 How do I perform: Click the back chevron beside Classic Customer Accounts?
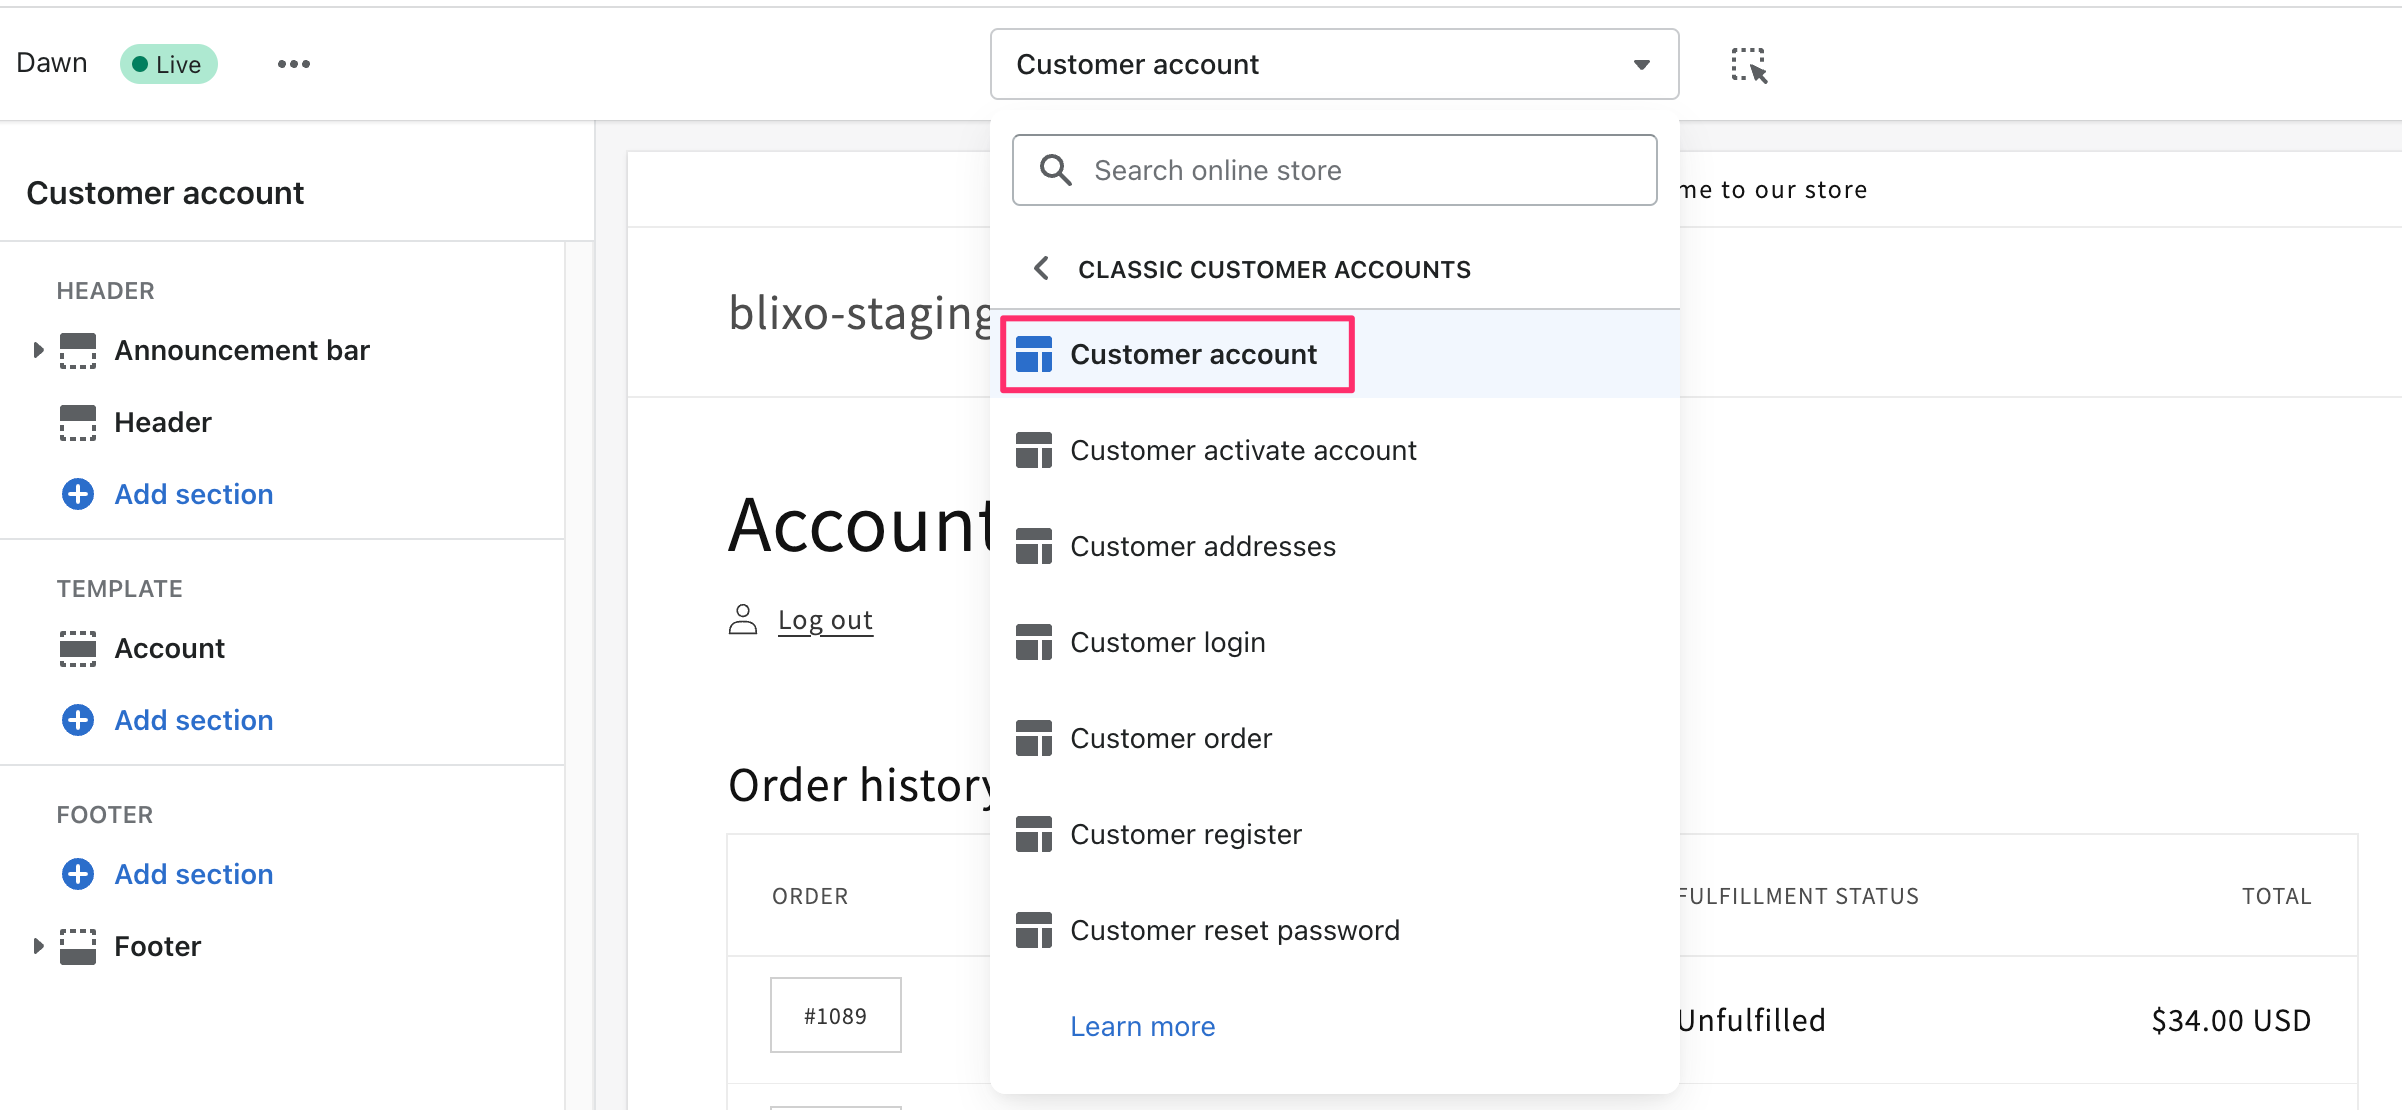tap(1041, 268)
